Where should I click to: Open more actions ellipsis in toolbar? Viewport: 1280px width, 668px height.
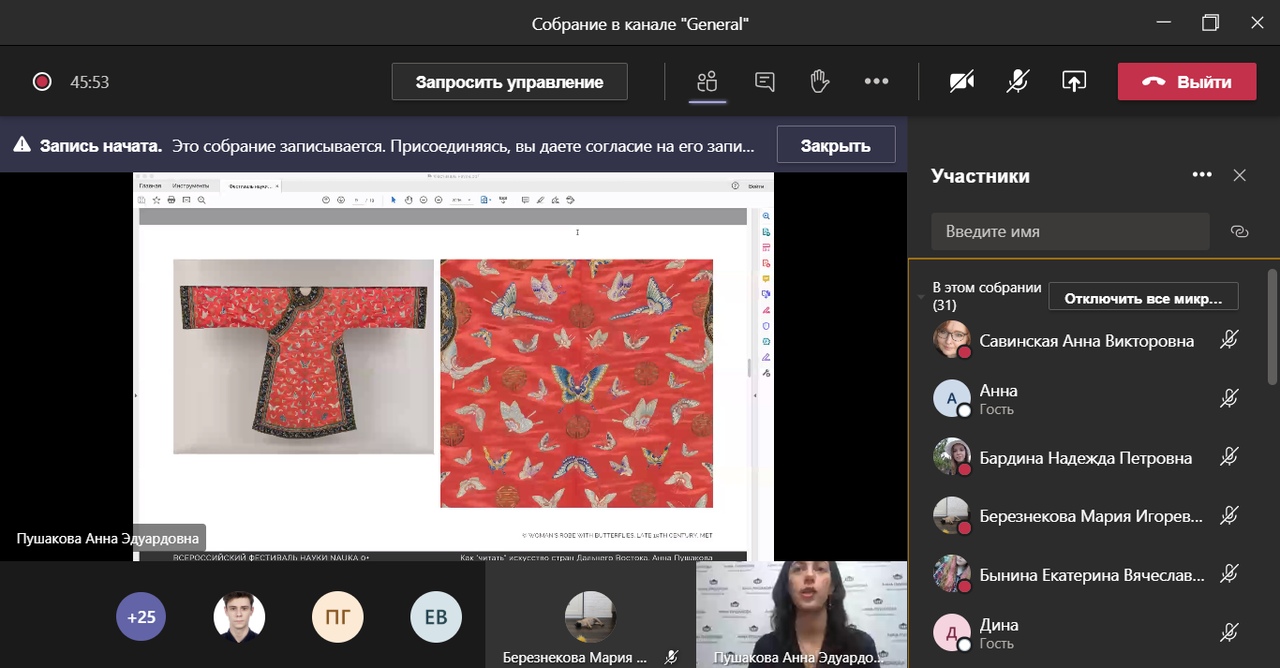[x=876, y=82]
